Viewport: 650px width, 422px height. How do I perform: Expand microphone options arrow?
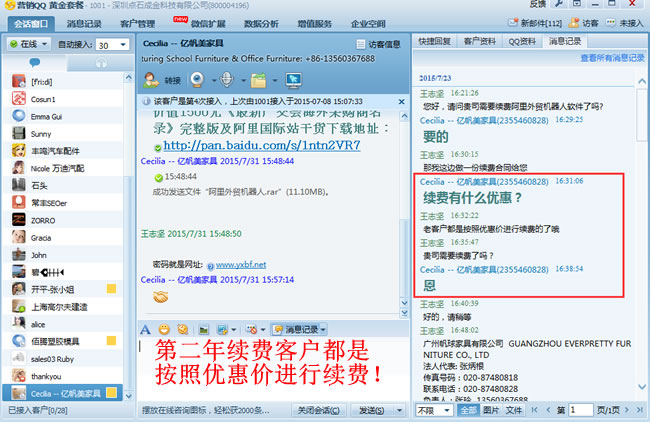coord(243,80)
